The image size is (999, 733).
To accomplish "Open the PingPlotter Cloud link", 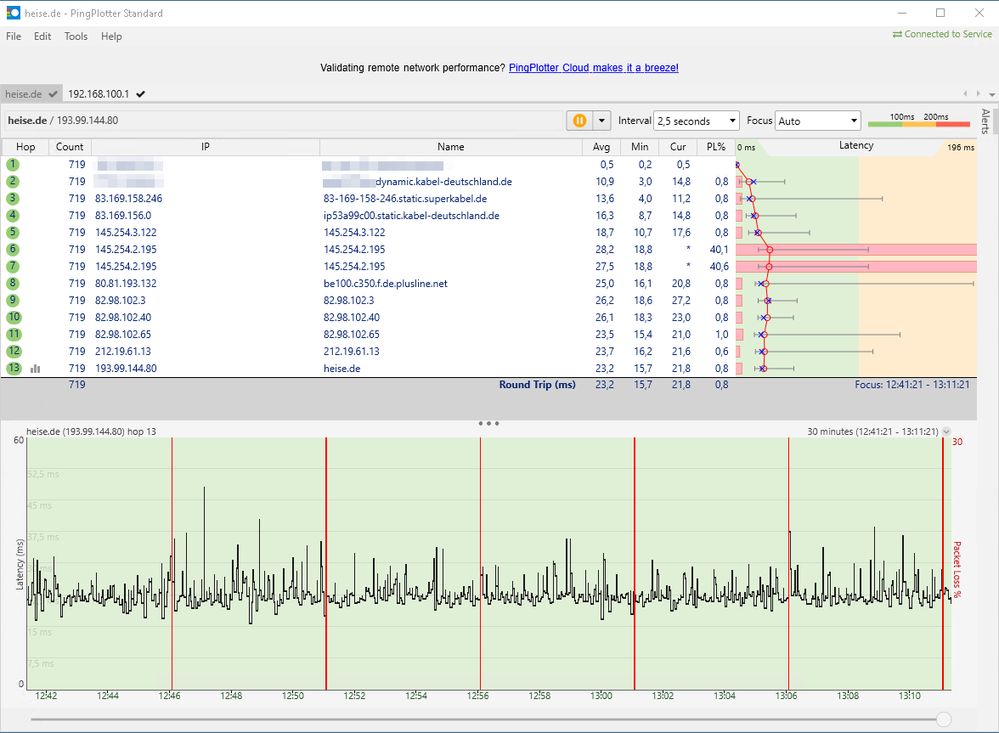I will click(x=593, y=67).
